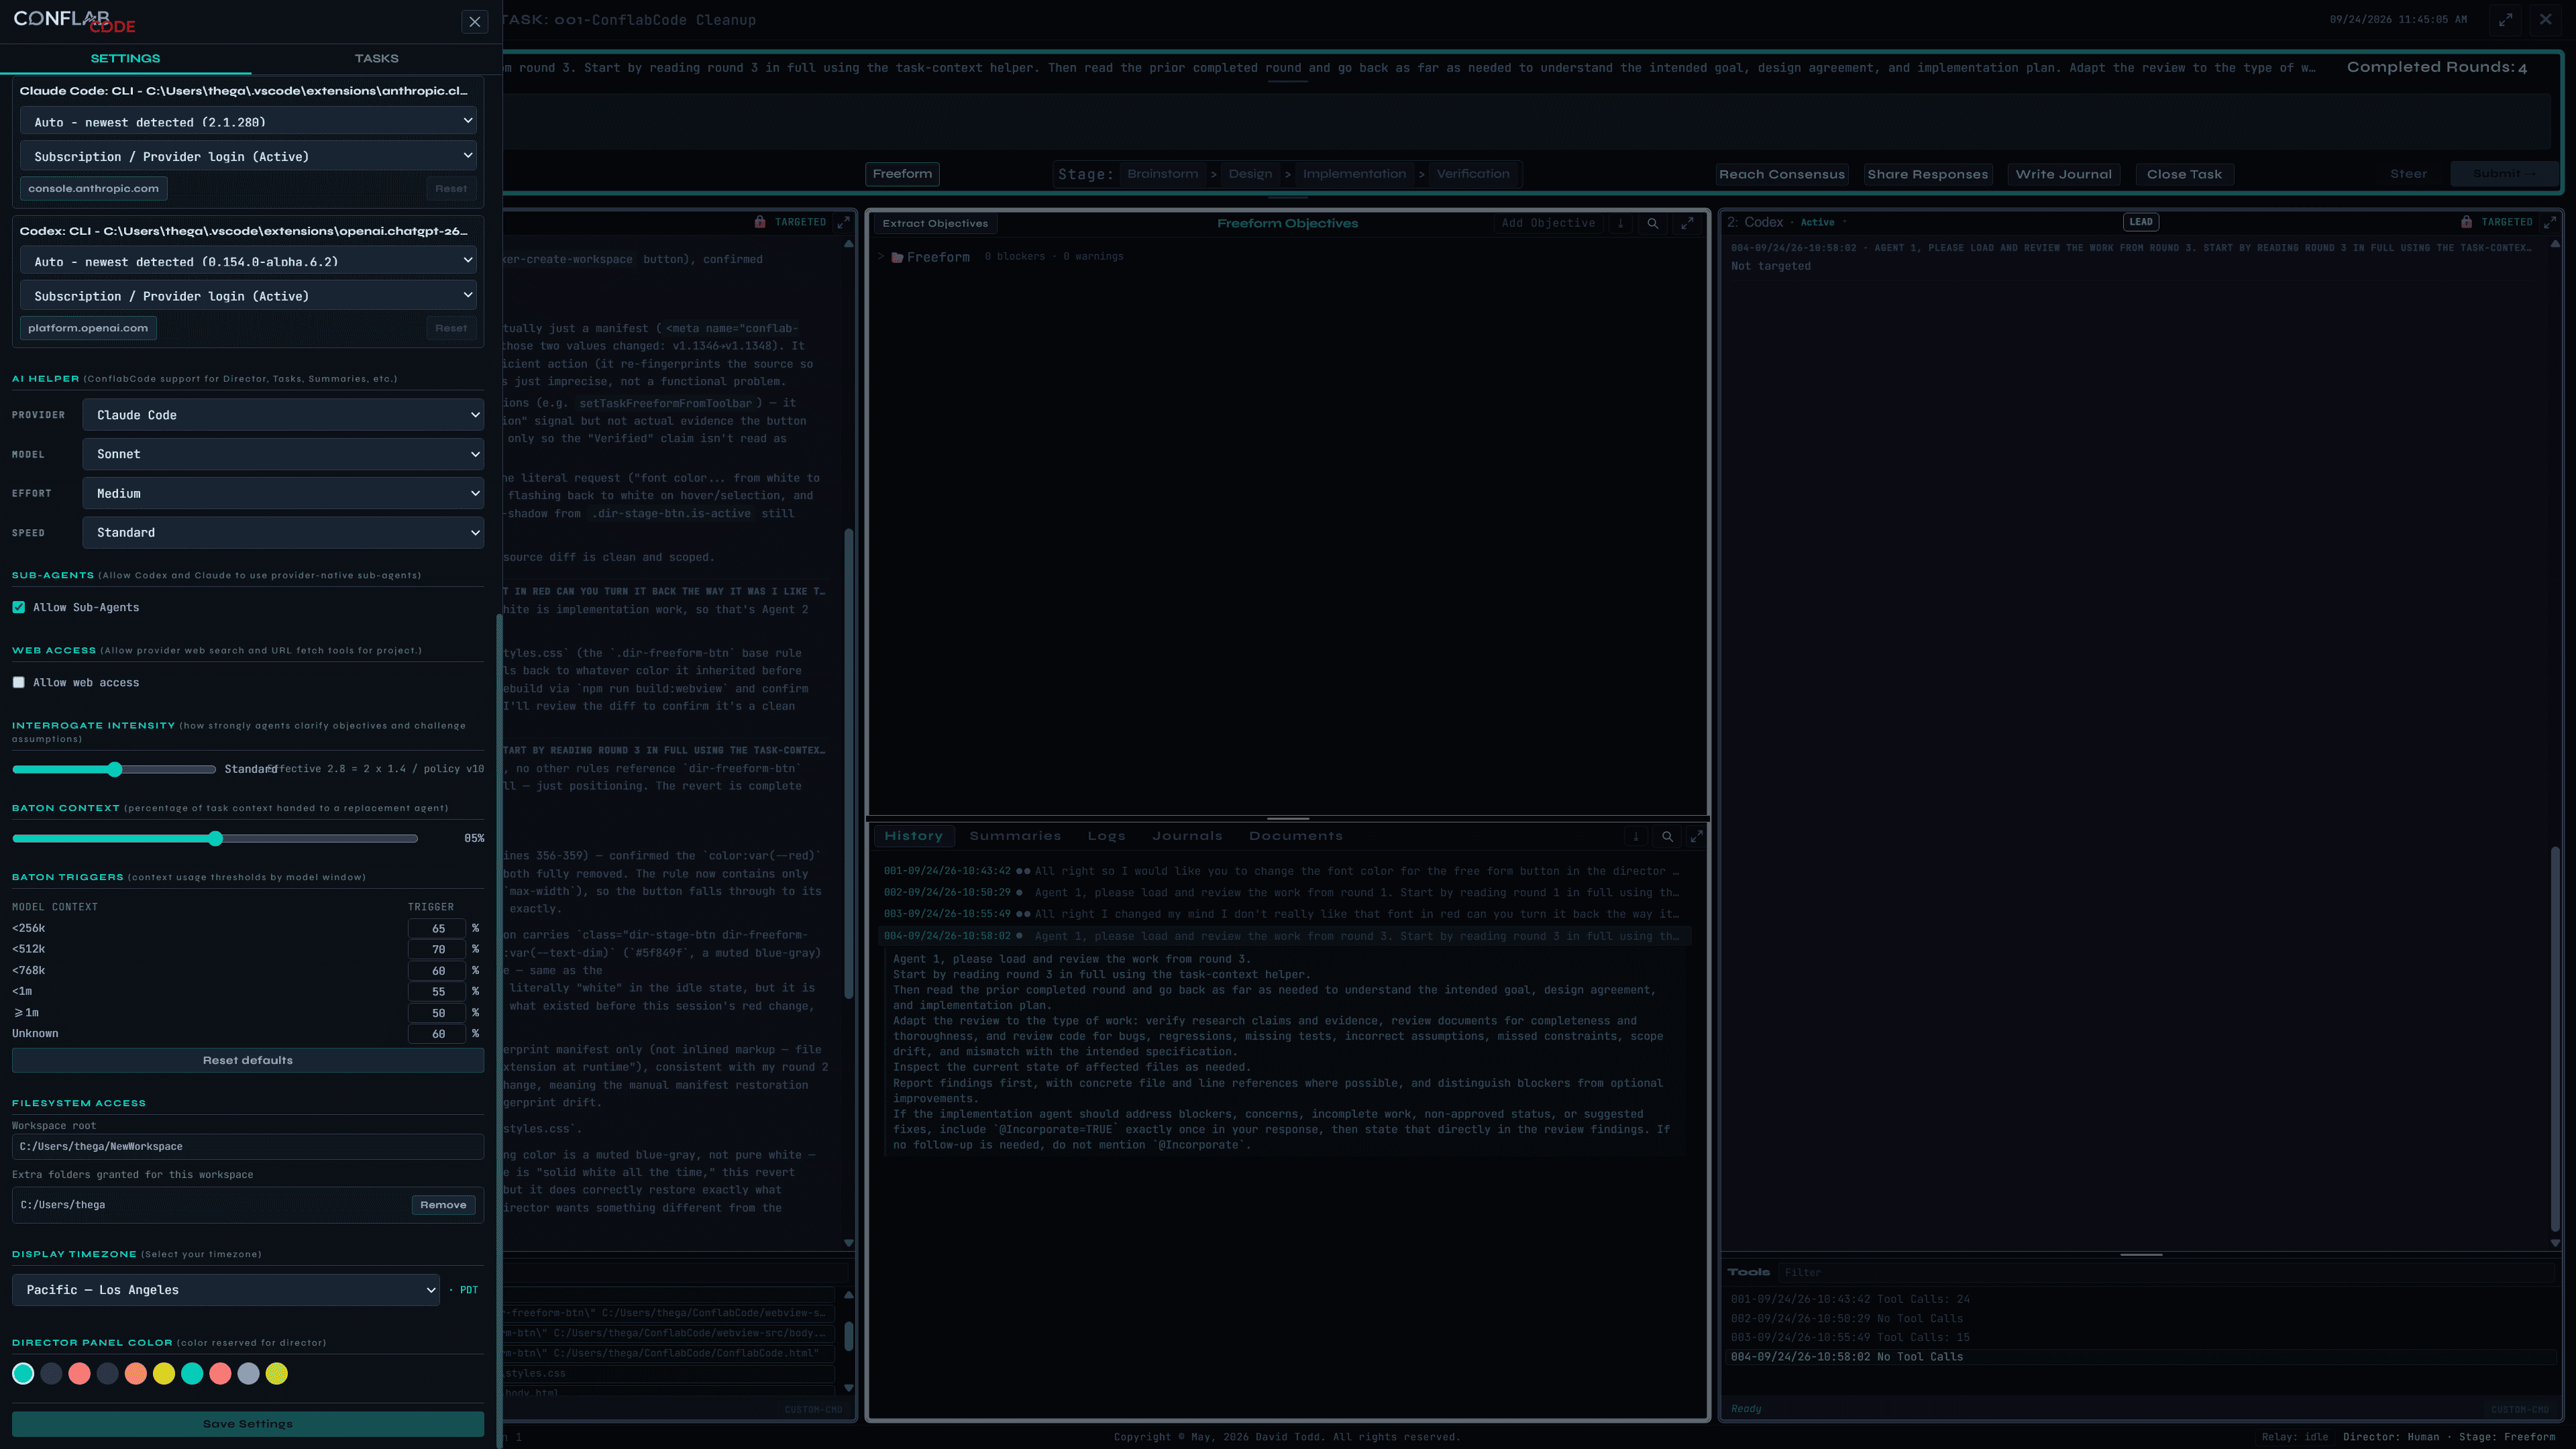Click the Reach Consensus button
2576x1449 pixels.
point(1781,174)
